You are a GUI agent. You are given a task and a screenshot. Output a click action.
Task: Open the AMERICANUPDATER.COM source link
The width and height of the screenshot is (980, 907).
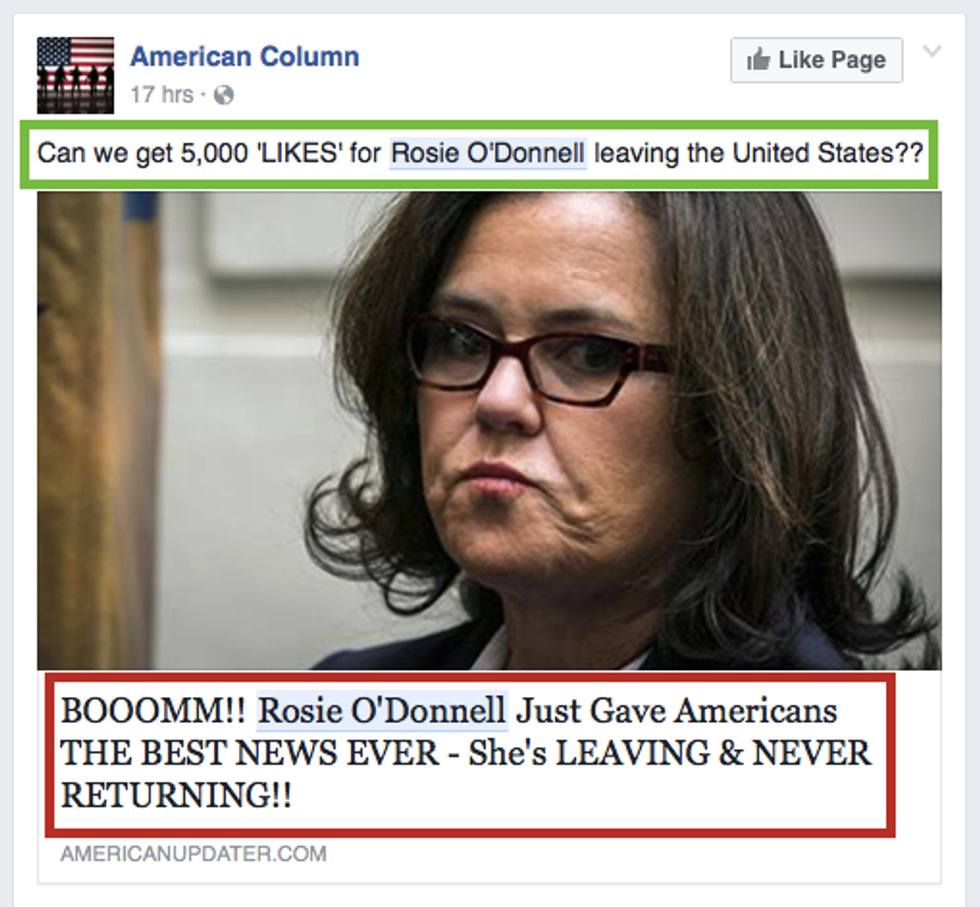(193, 854)
